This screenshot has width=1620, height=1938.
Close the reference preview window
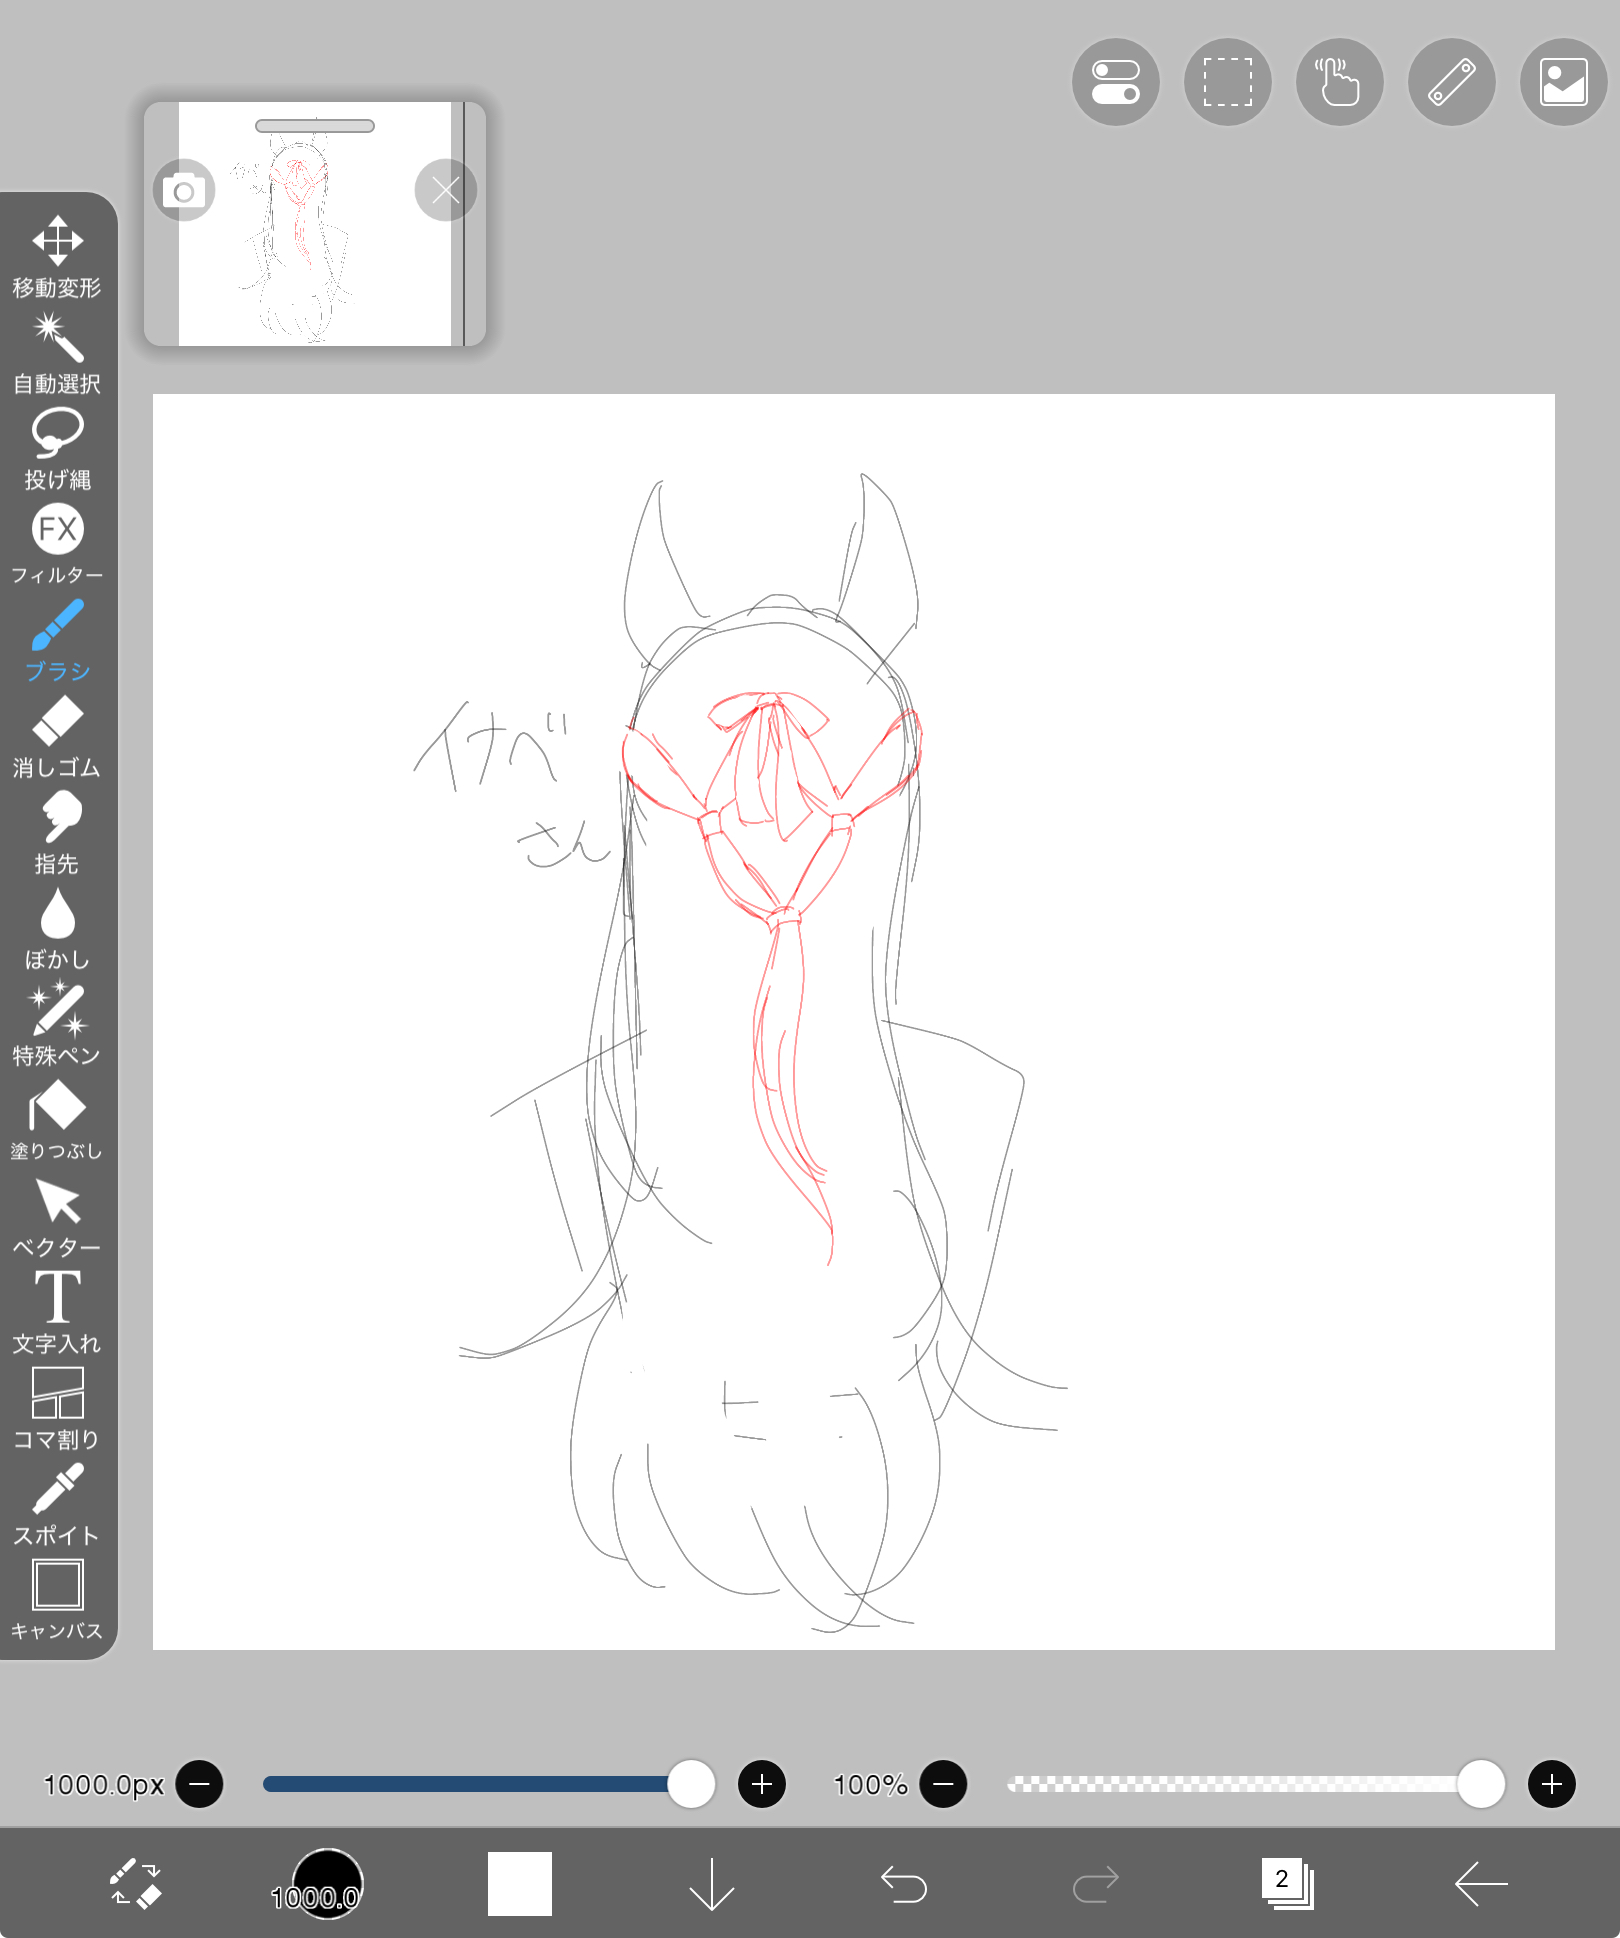445,190
